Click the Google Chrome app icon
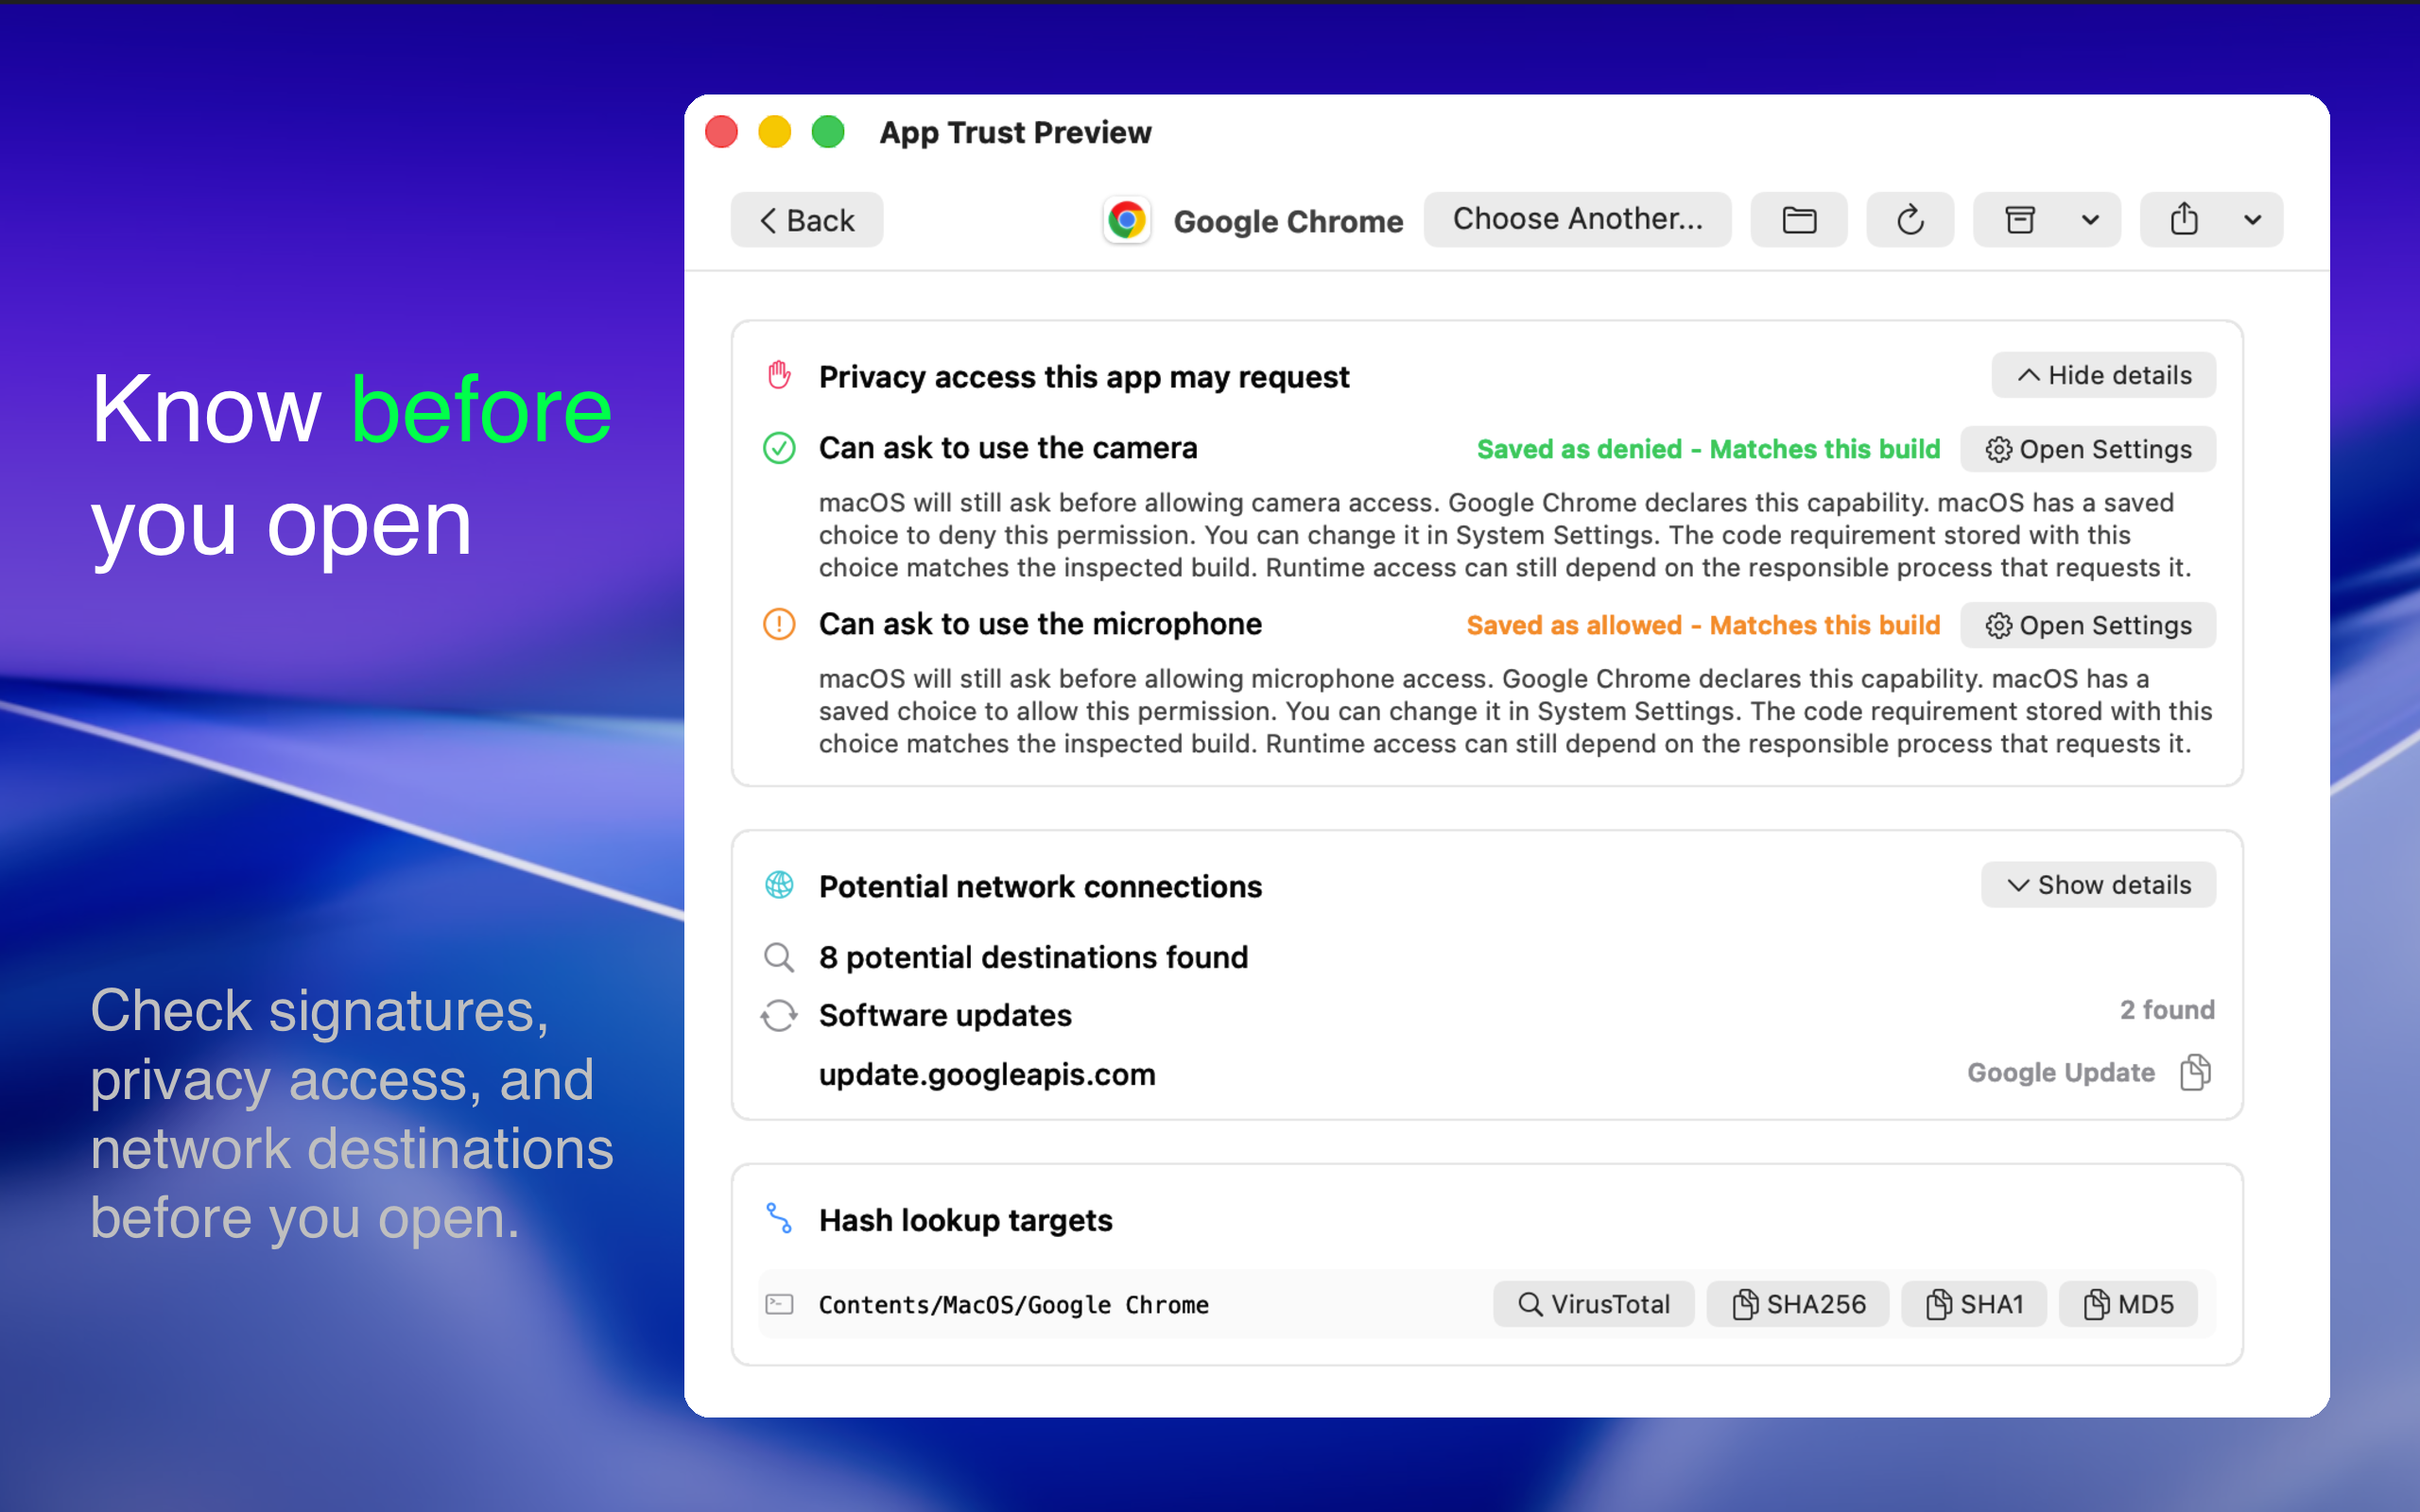Viewport: 2420px width, 1512px height. 1127,220
